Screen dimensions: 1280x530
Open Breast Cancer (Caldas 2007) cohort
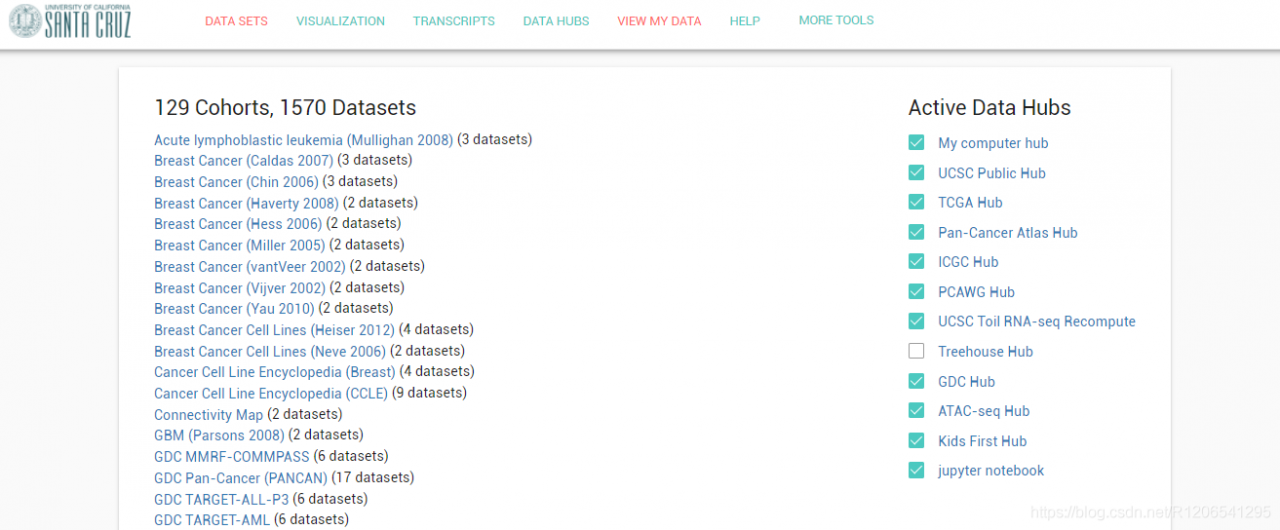(243, 161)
